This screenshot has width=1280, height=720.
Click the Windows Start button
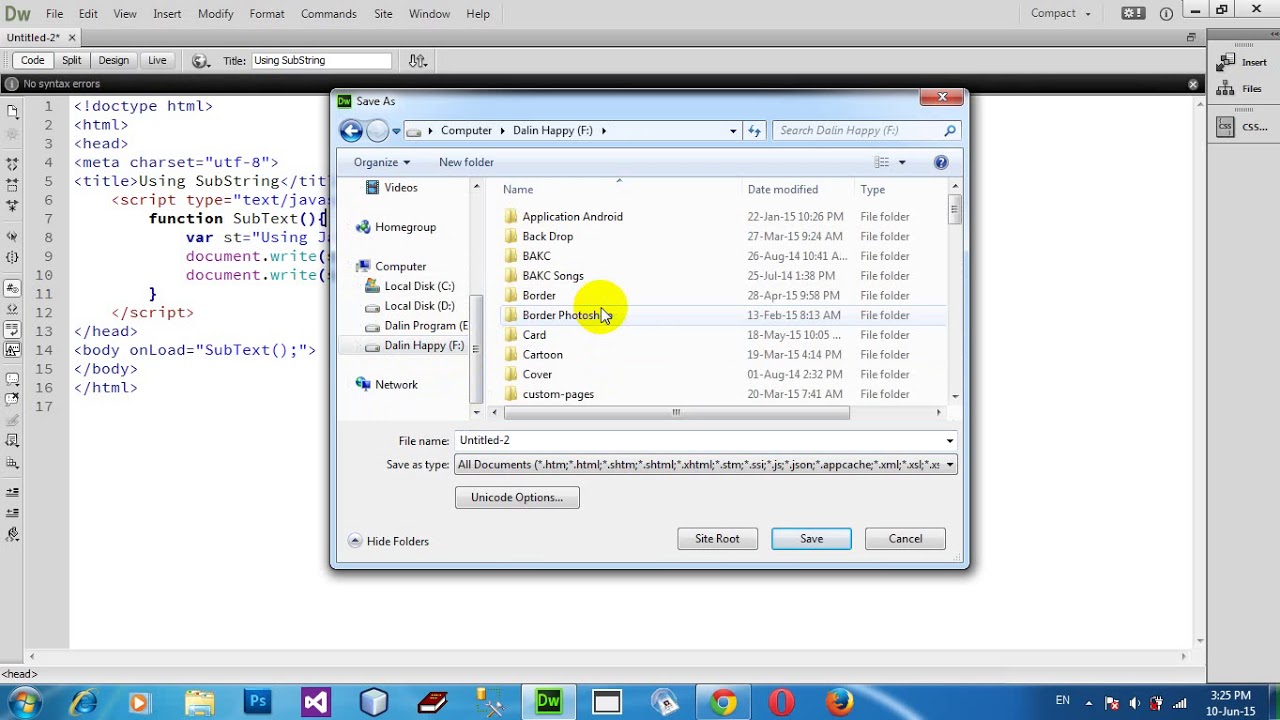click(25, 702)
